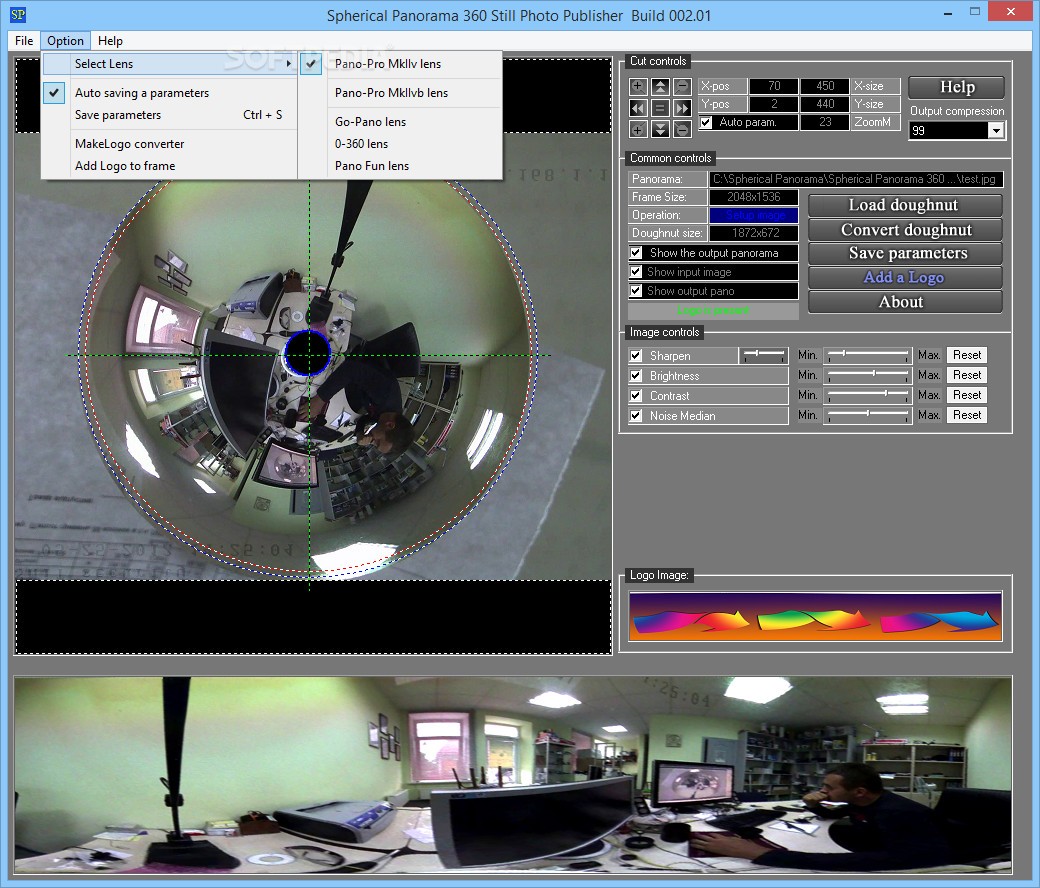Choose Pano Fun lens
The height and width of the screenshot is (888, 1040).
click(400, 166)
